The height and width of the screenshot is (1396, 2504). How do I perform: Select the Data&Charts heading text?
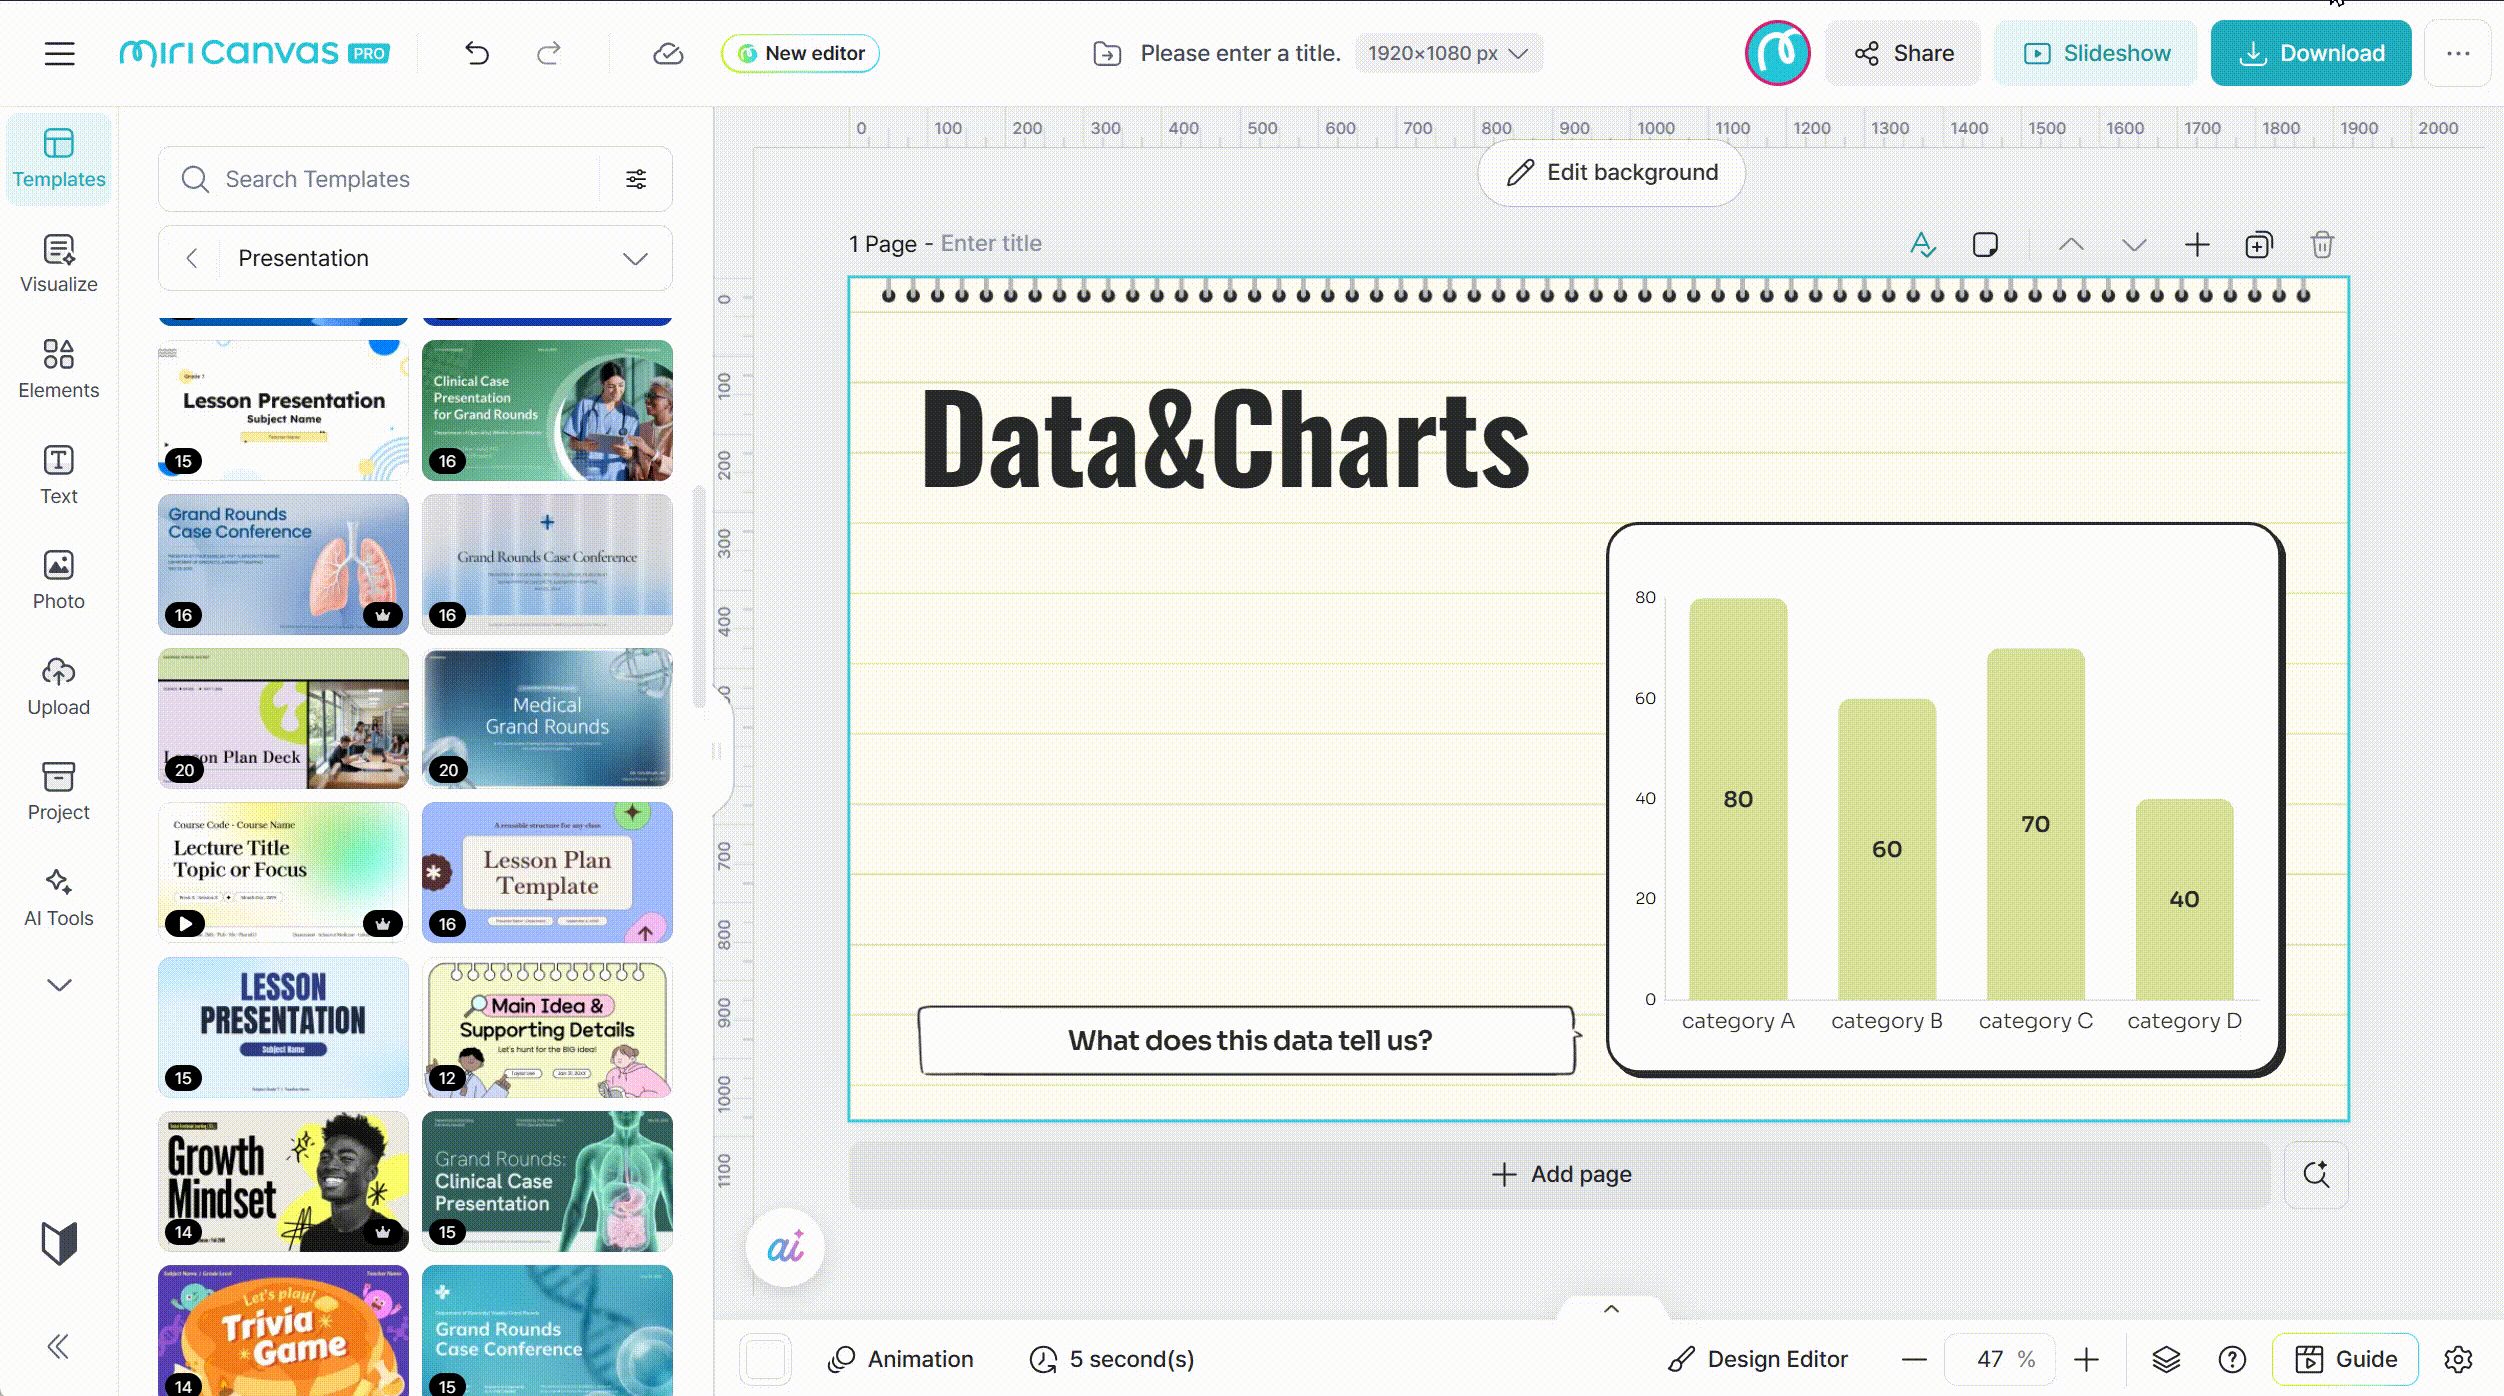pyautogui.click(x=1225, y=441)
